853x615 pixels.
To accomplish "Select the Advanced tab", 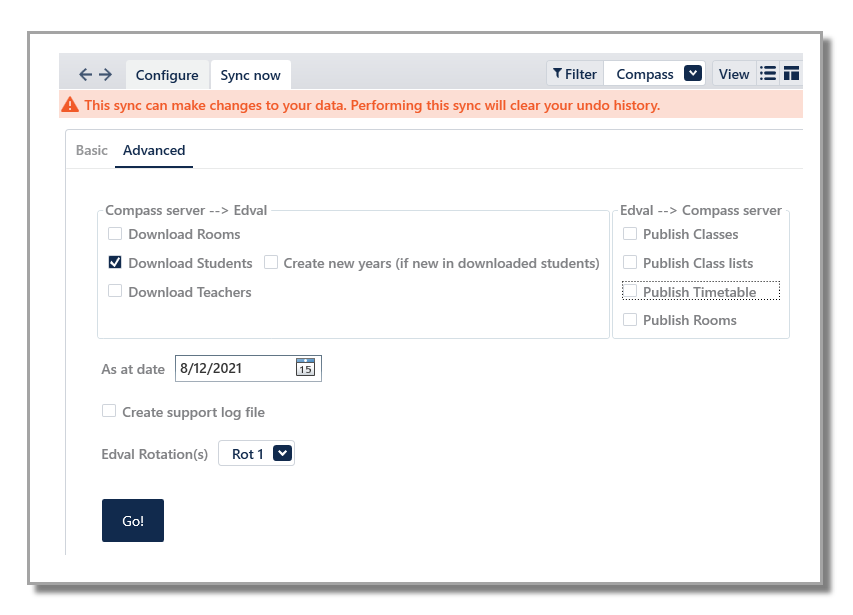I will coord(154,150).
